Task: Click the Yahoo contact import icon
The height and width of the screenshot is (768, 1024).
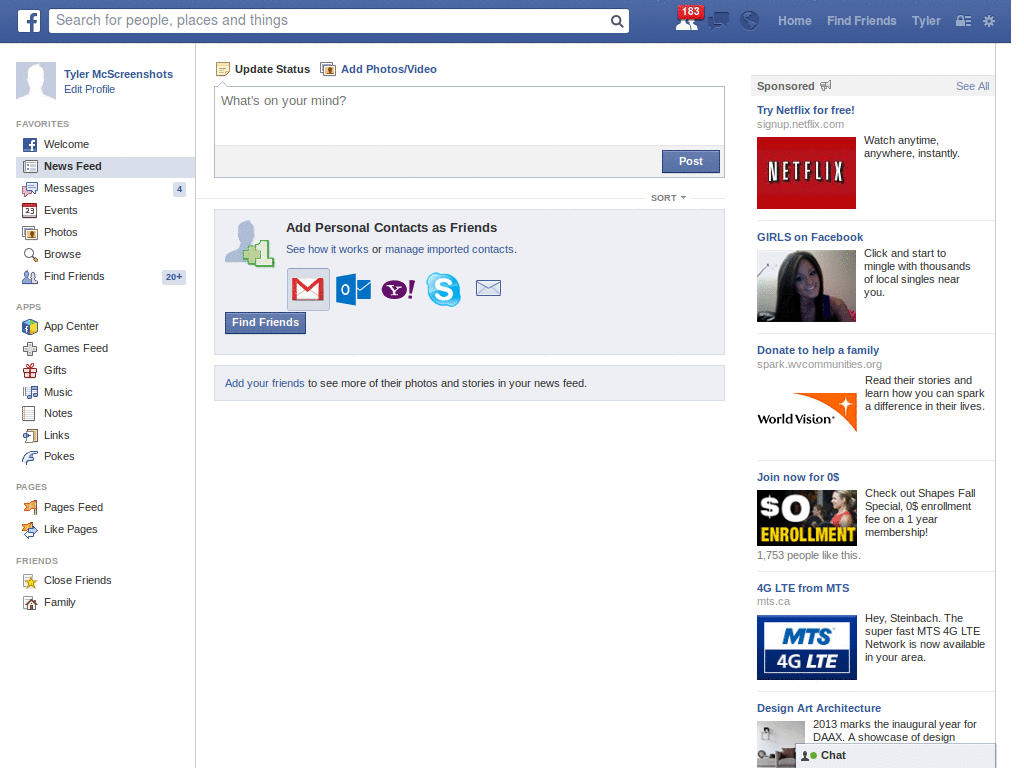Action: point(398,289)
